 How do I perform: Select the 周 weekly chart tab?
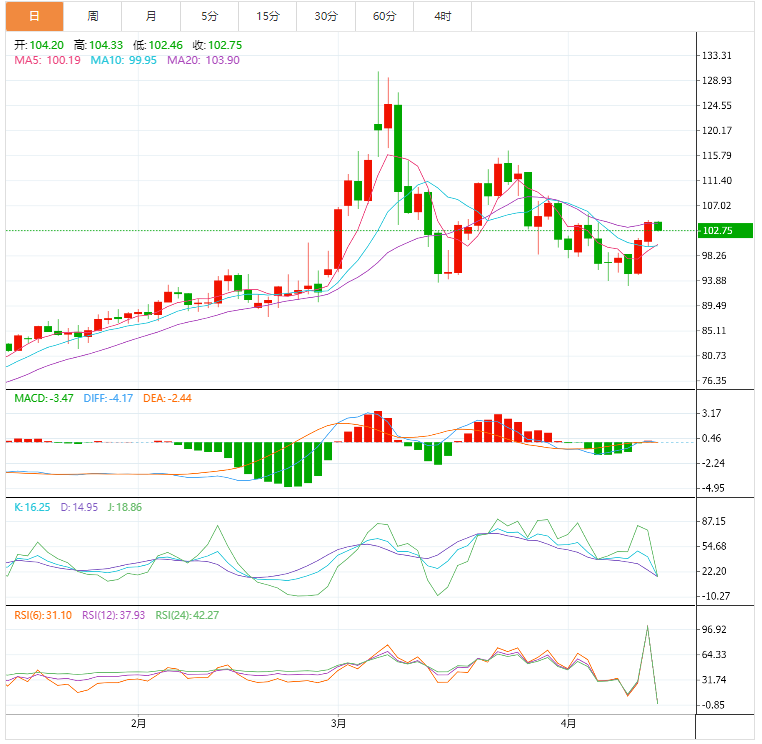point(92,16)
